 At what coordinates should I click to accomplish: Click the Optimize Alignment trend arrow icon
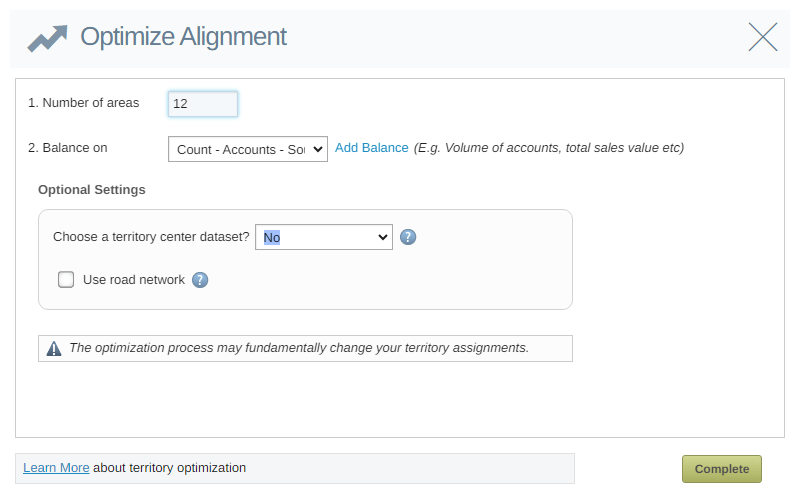(47, 38)
